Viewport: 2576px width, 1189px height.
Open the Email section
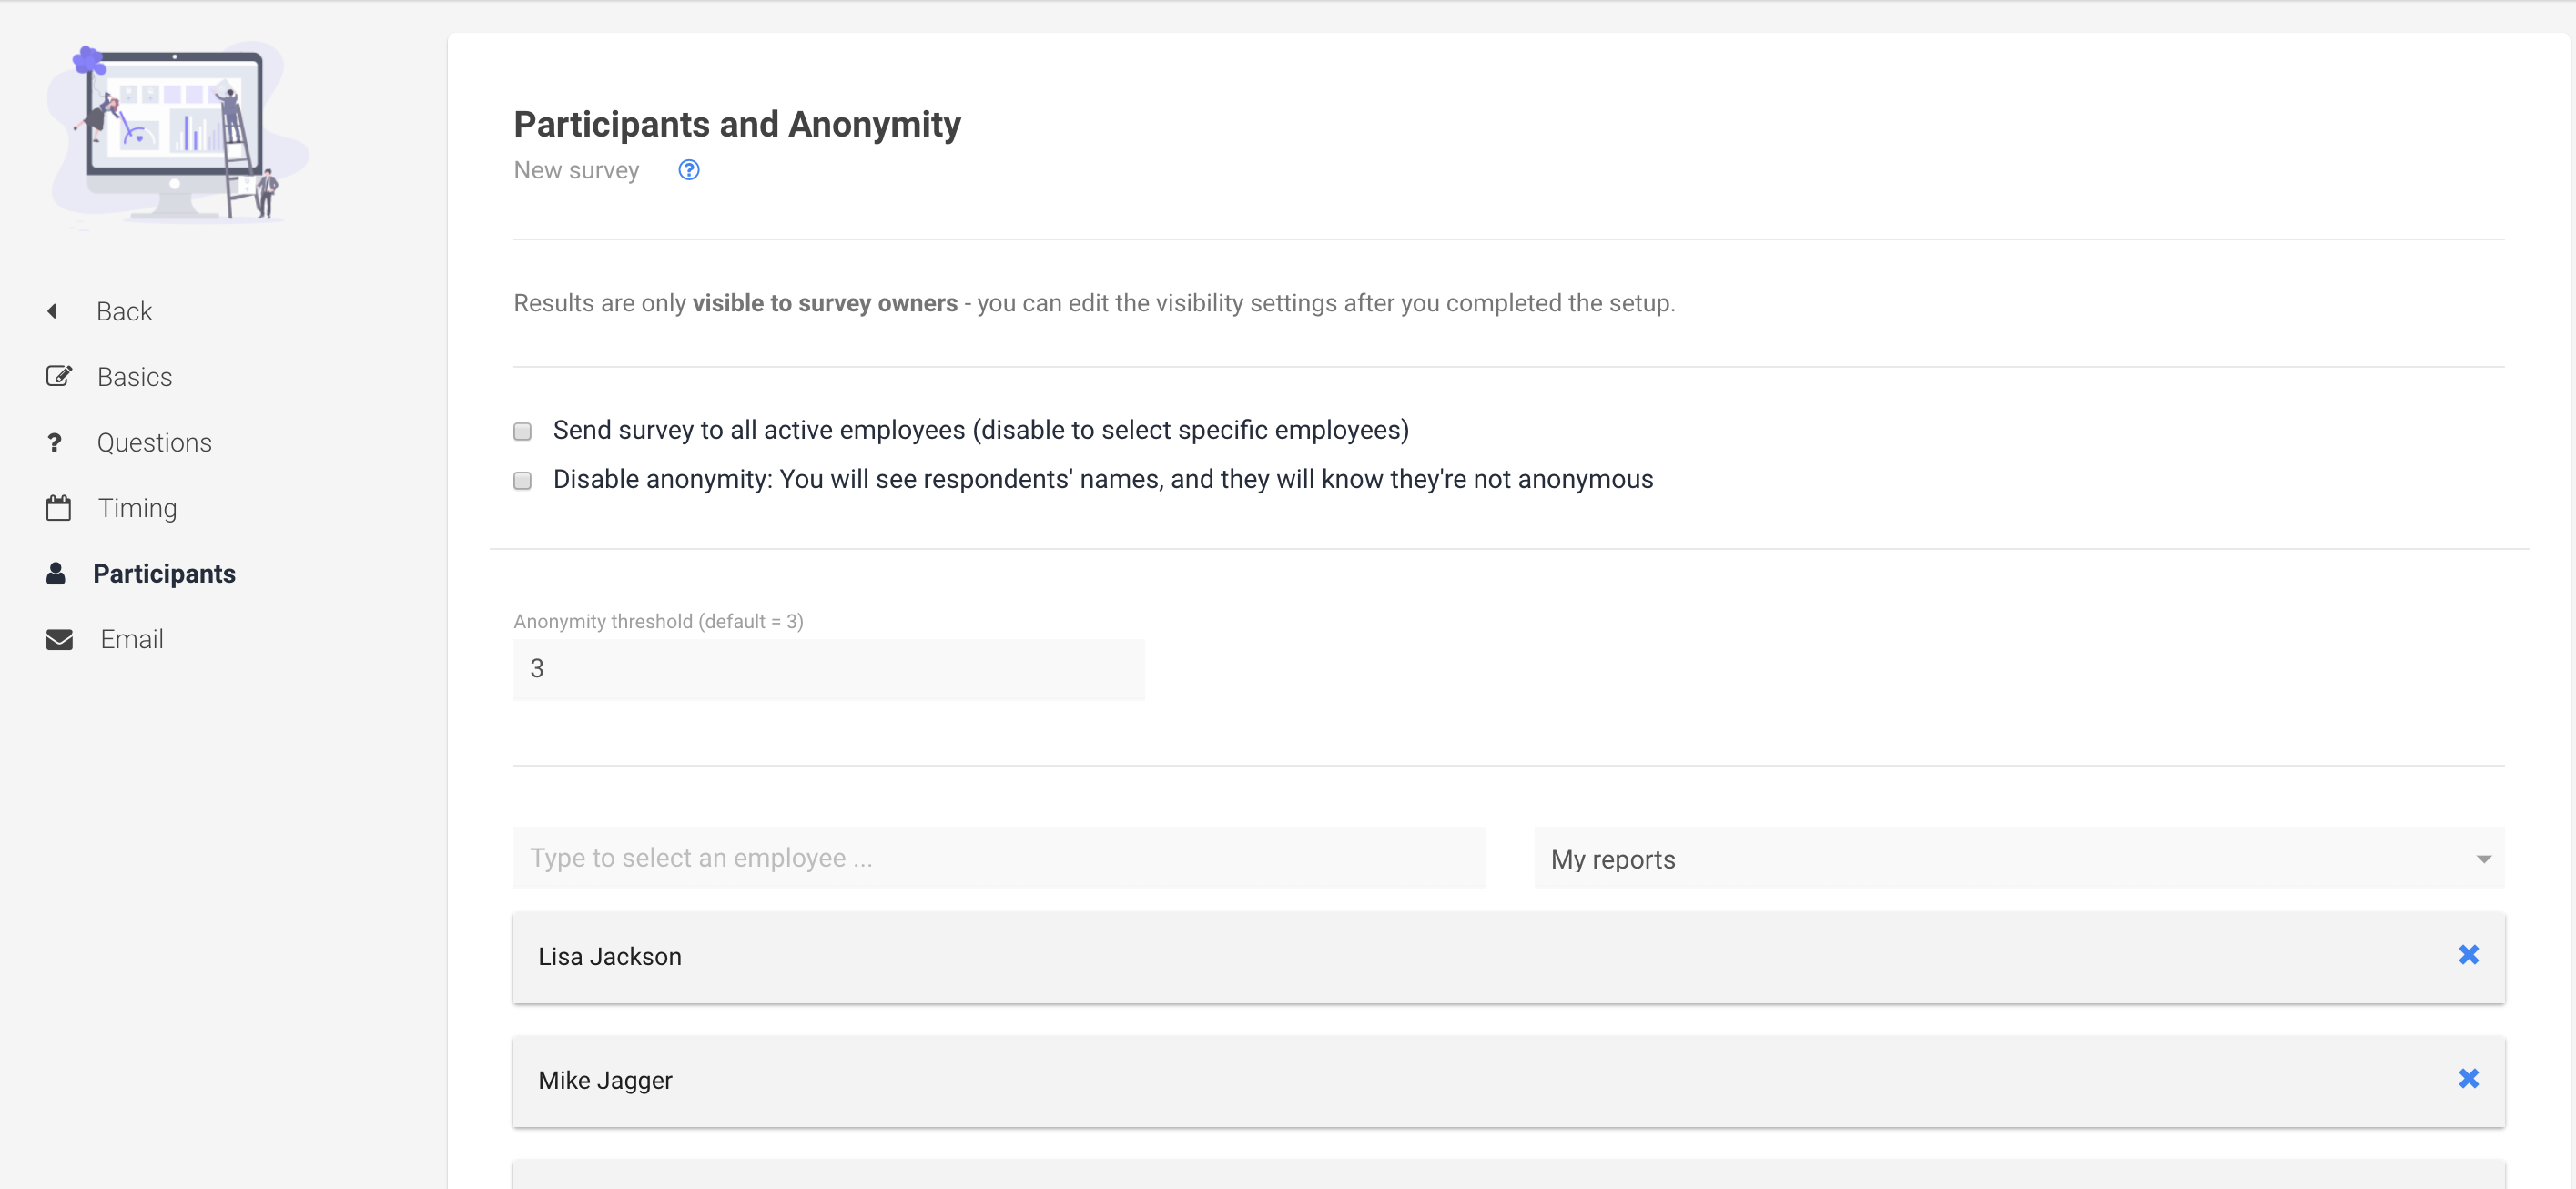coord(132,639)
